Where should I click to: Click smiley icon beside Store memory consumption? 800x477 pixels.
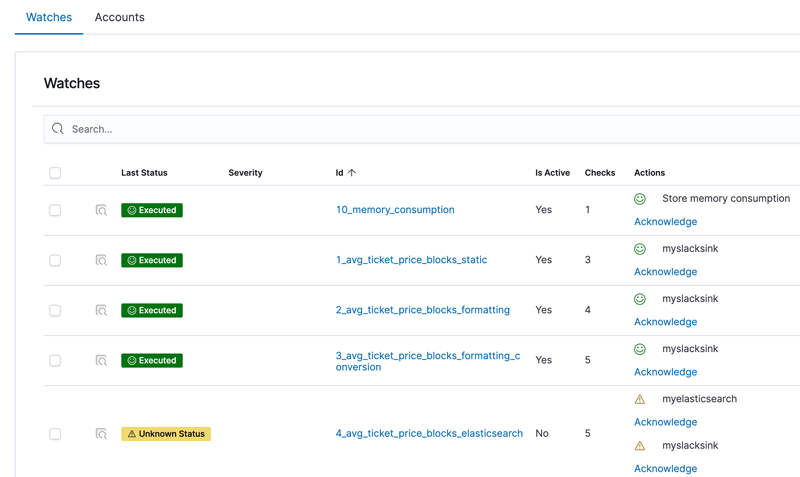point(640,199)
